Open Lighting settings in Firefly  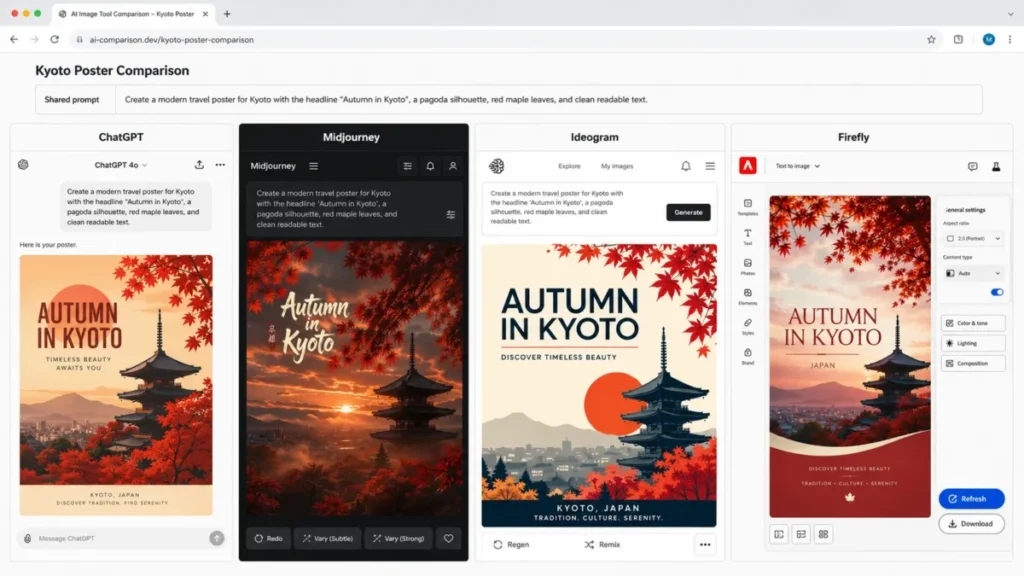[973, 343]
